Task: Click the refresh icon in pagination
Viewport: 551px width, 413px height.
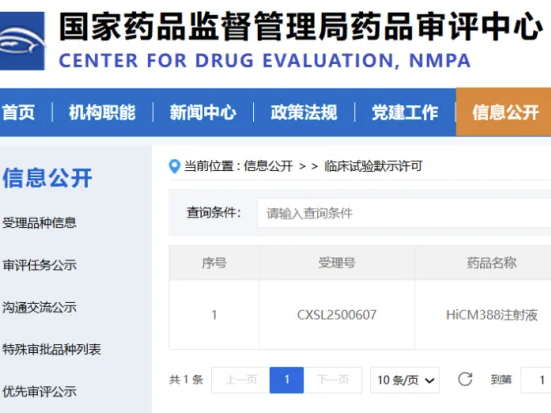Action: tap(465, 380)
